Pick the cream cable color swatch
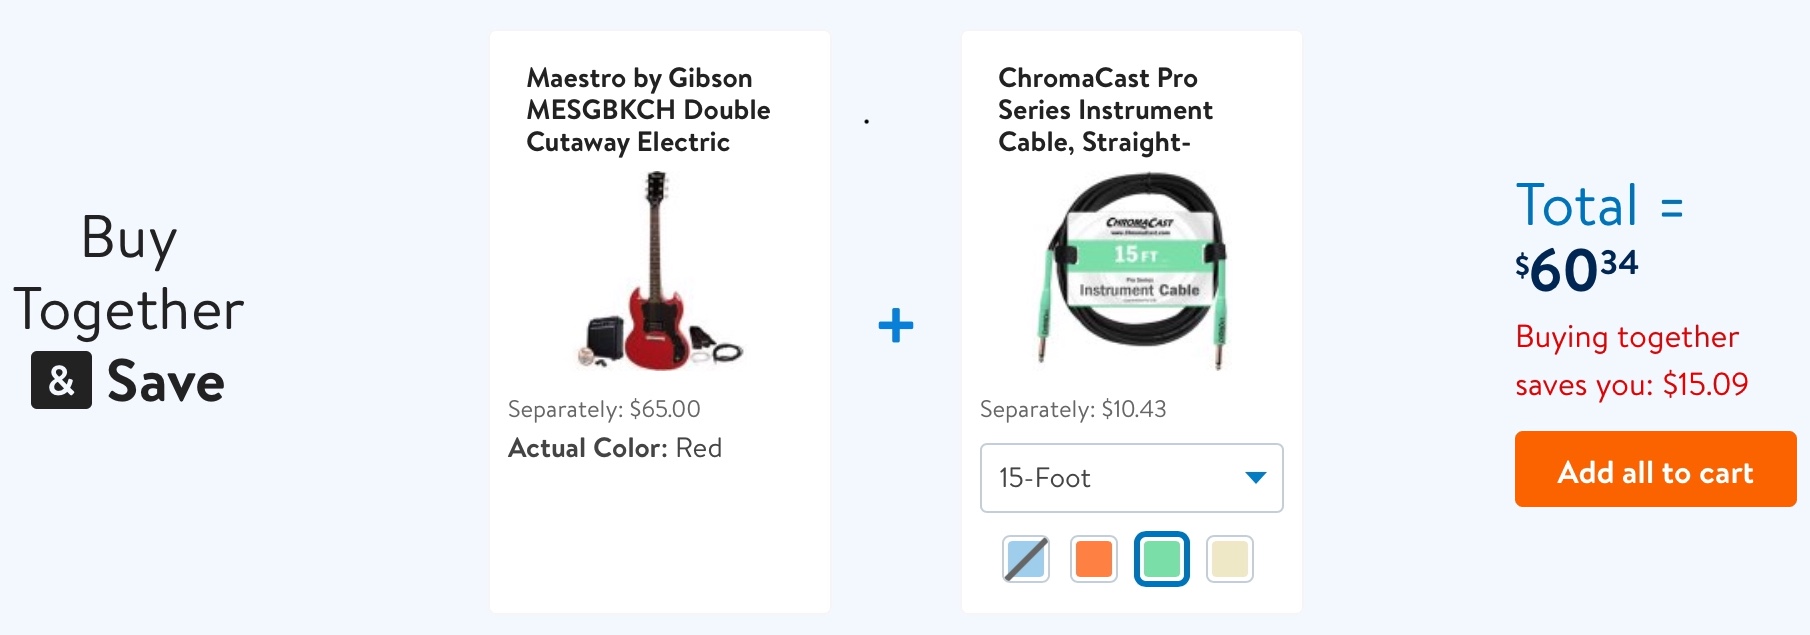1810x635 pixels. pos(1229,559)
